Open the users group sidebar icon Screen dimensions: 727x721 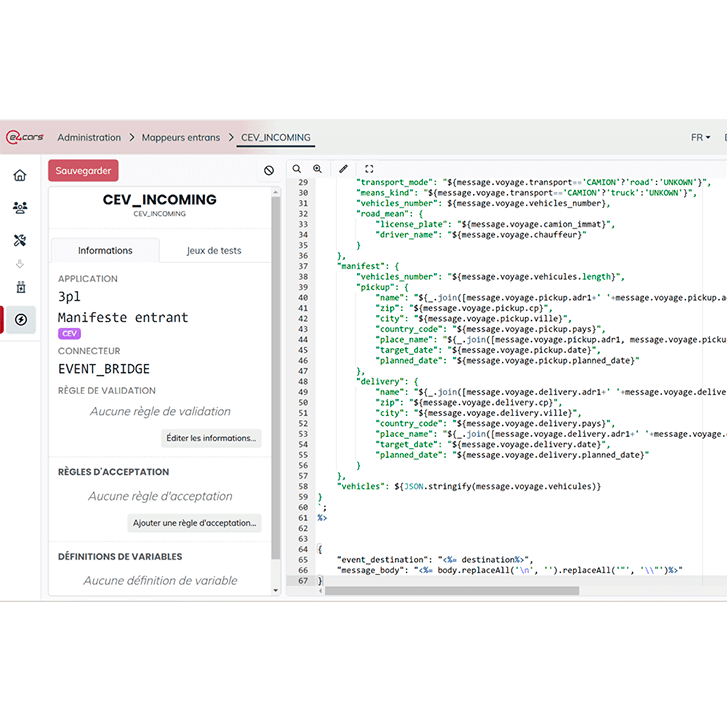[20, 208]
